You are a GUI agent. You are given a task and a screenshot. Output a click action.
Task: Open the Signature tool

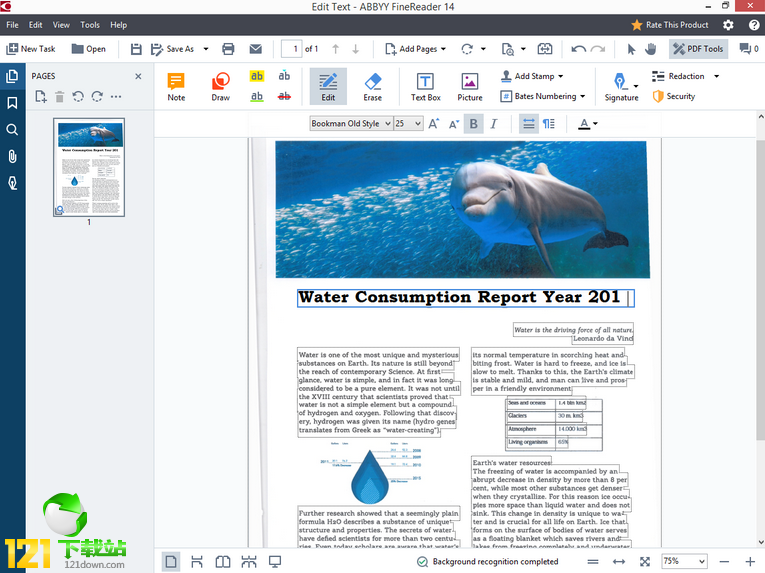click(621, 87)
